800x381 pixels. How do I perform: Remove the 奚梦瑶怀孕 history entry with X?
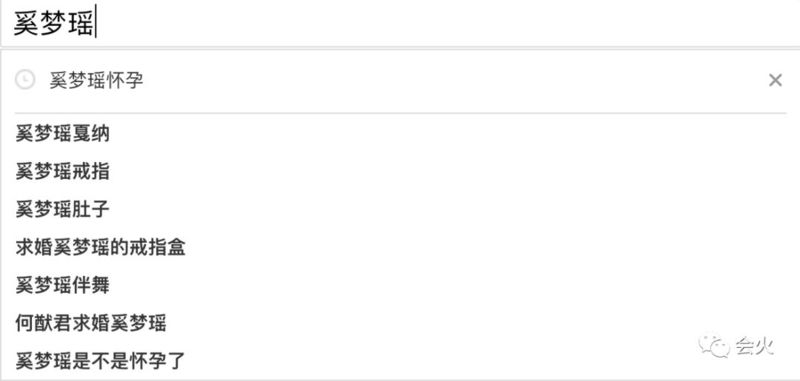click(775, 80)
